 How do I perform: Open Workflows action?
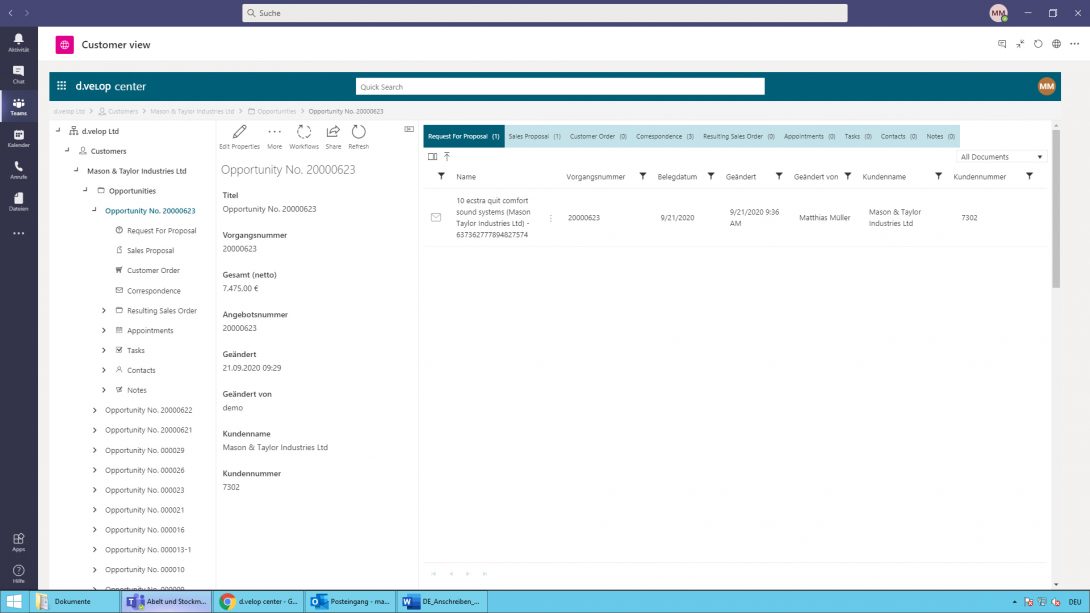click(x=304, y=137)
